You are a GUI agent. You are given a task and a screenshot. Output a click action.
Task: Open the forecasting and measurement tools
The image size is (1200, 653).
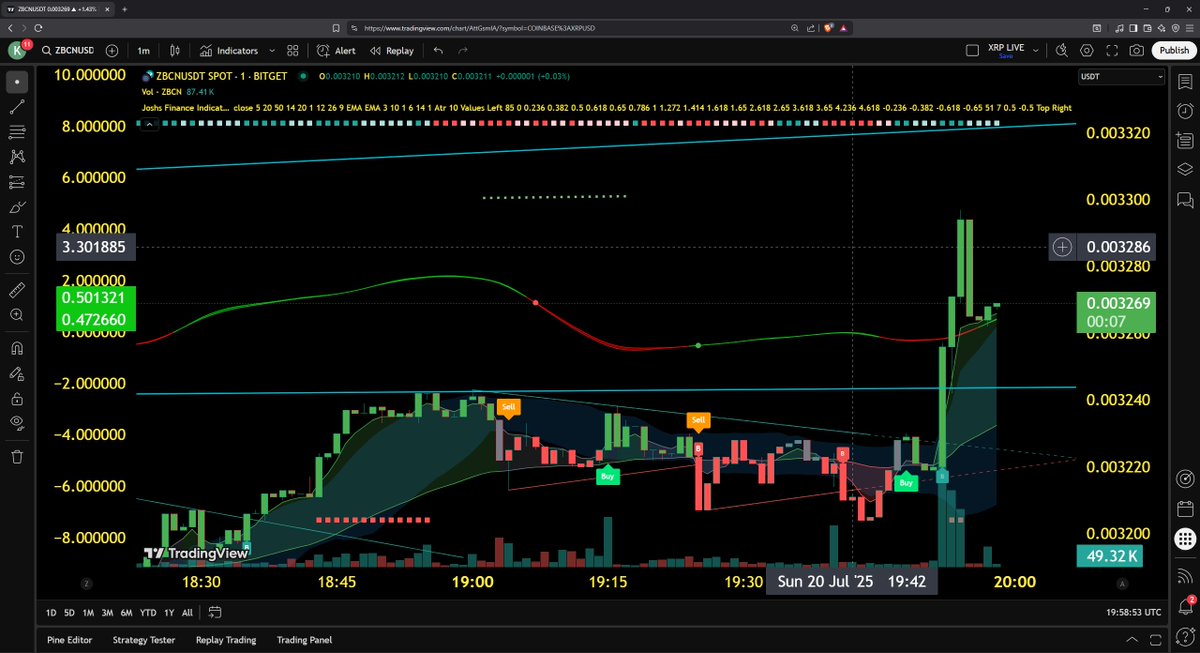pyautogui.click(x=17, y=182)
